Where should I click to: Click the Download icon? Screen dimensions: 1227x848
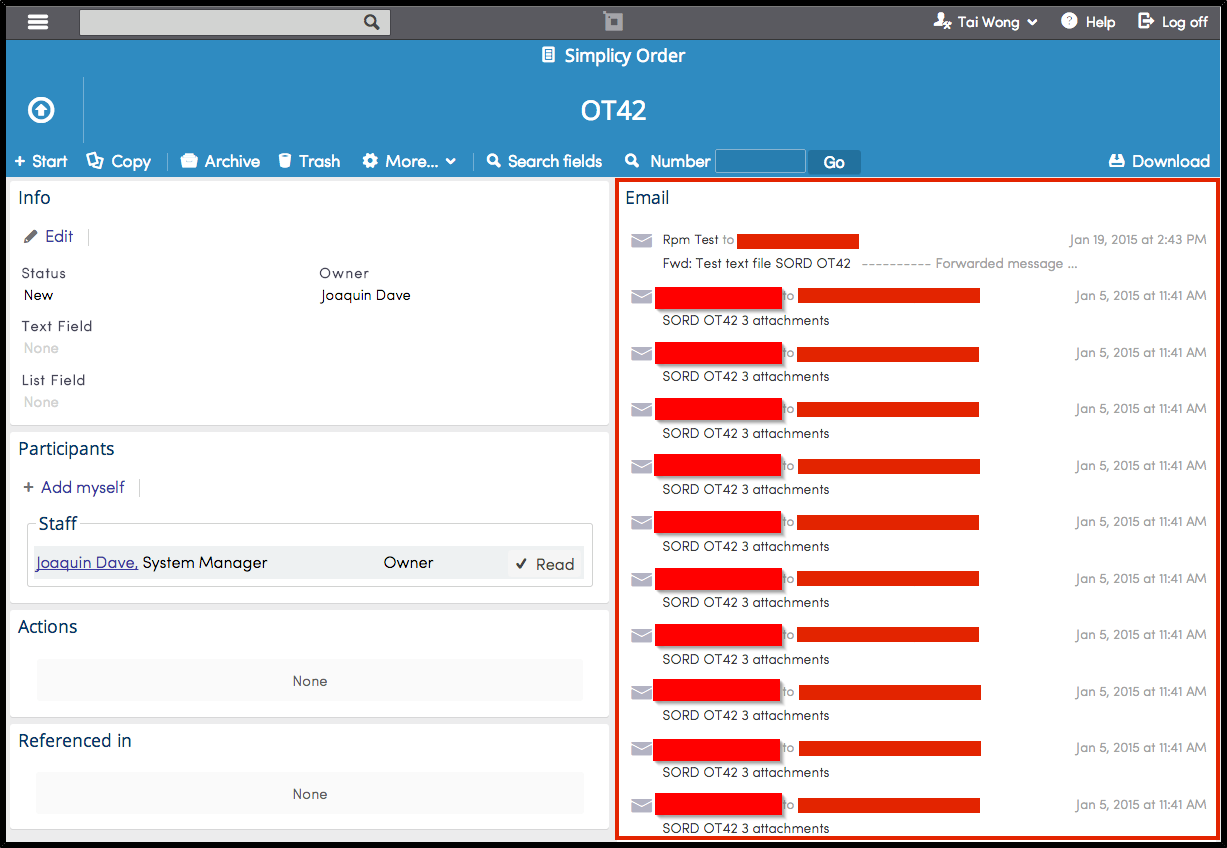tap(1117, 161)
